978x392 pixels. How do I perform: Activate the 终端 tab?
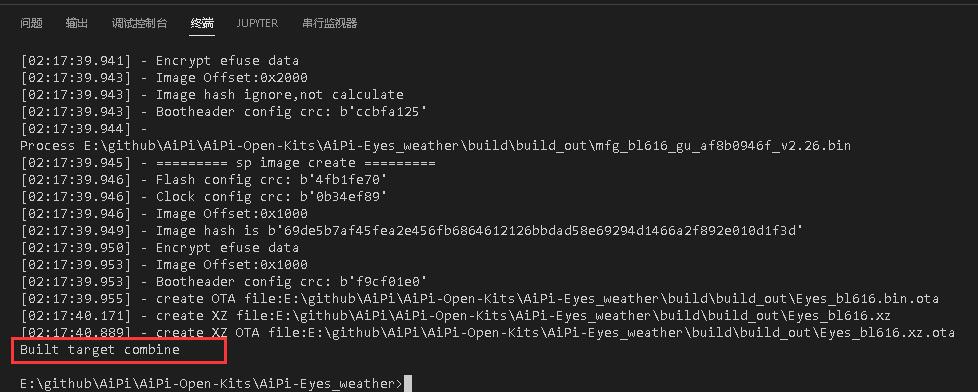click(x=202, y=23)
